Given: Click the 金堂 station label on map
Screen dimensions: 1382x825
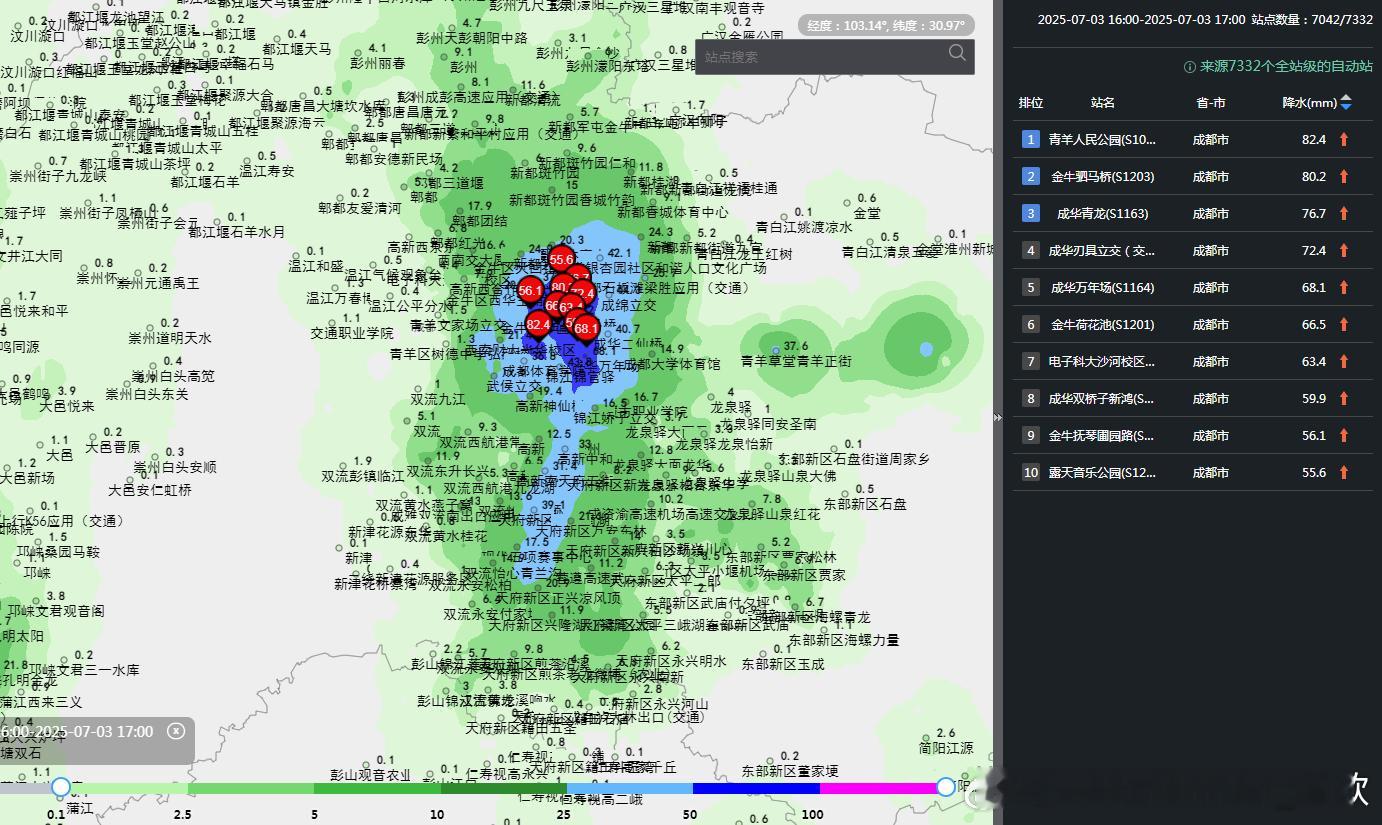Looking at the screenshot, I should 867,213.
